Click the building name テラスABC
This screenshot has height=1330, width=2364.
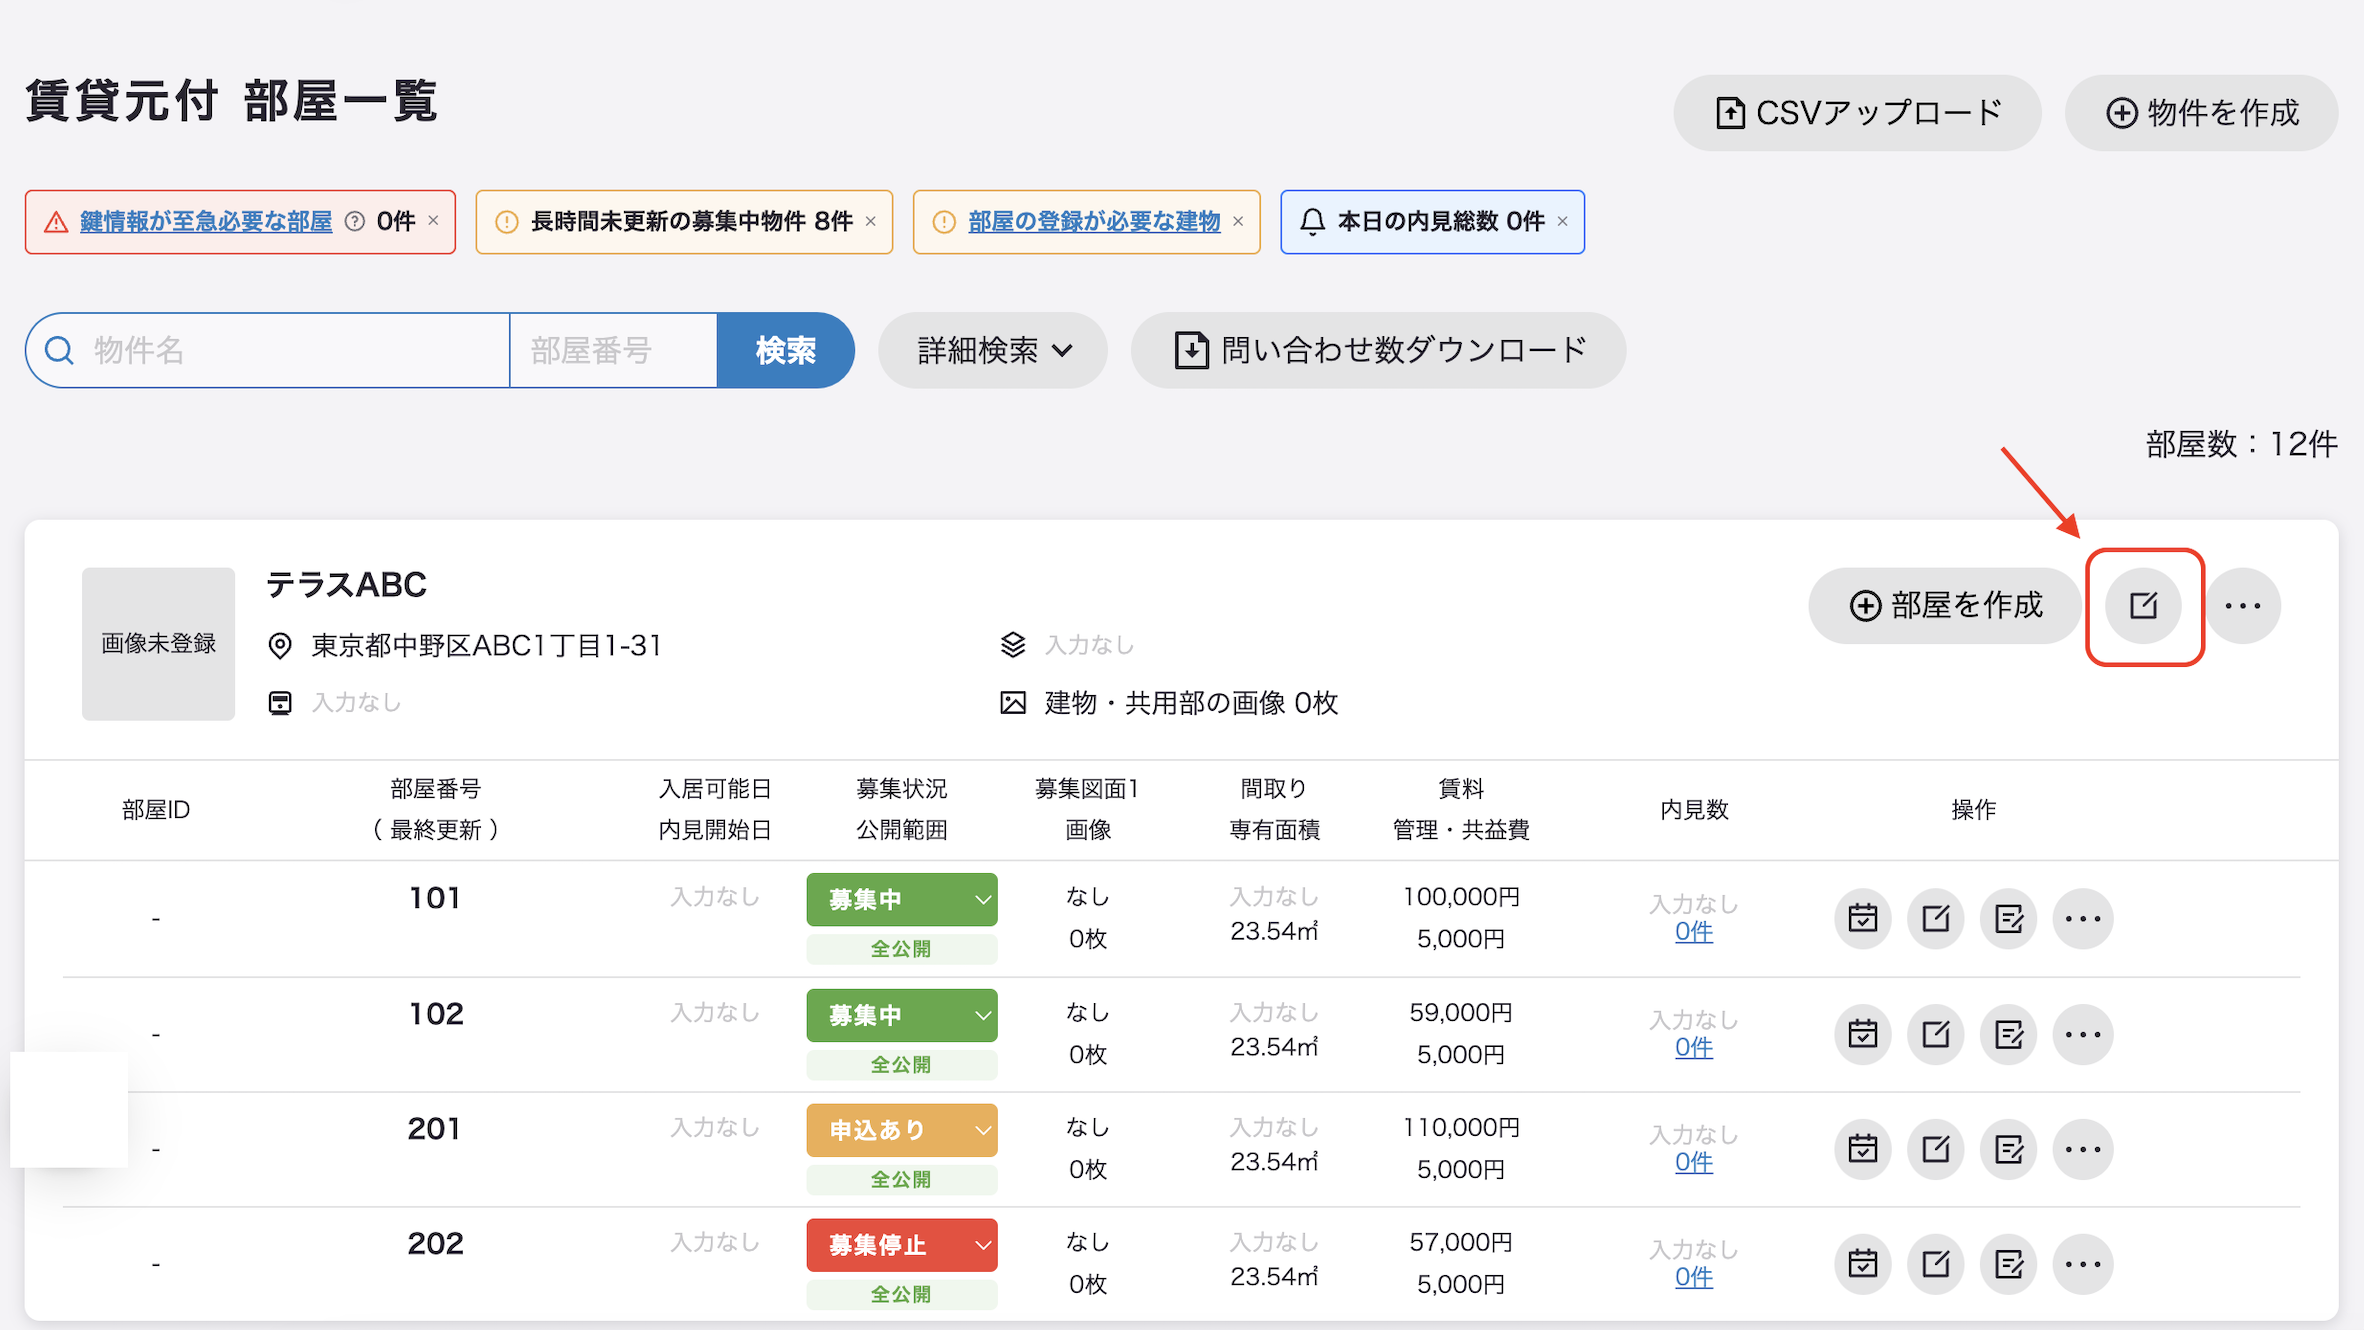[346, 584]
